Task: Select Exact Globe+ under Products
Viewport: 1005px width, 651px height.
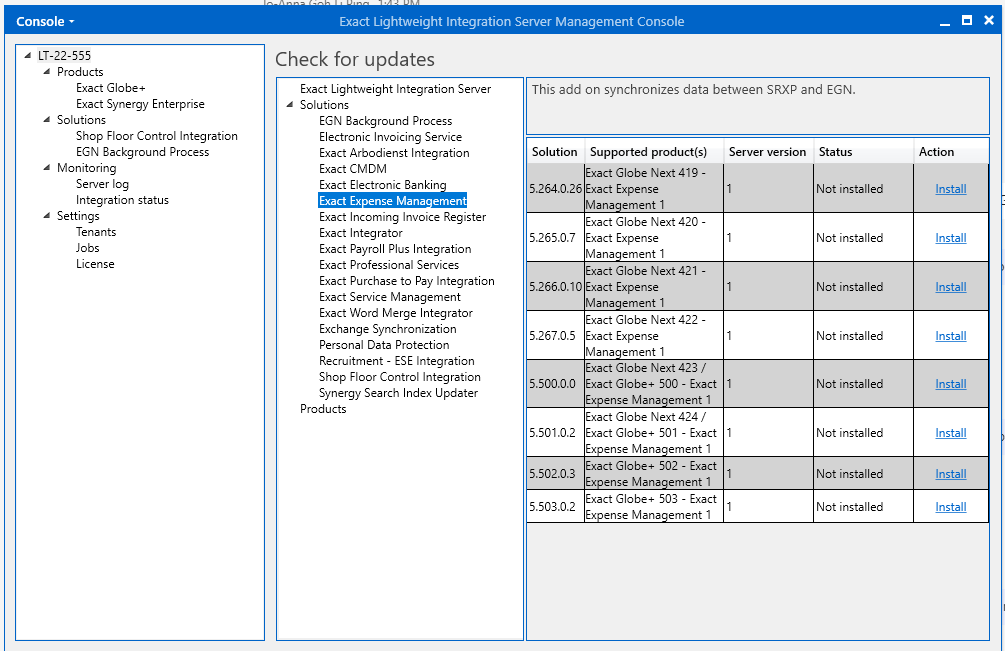Action: click(110, 88)
